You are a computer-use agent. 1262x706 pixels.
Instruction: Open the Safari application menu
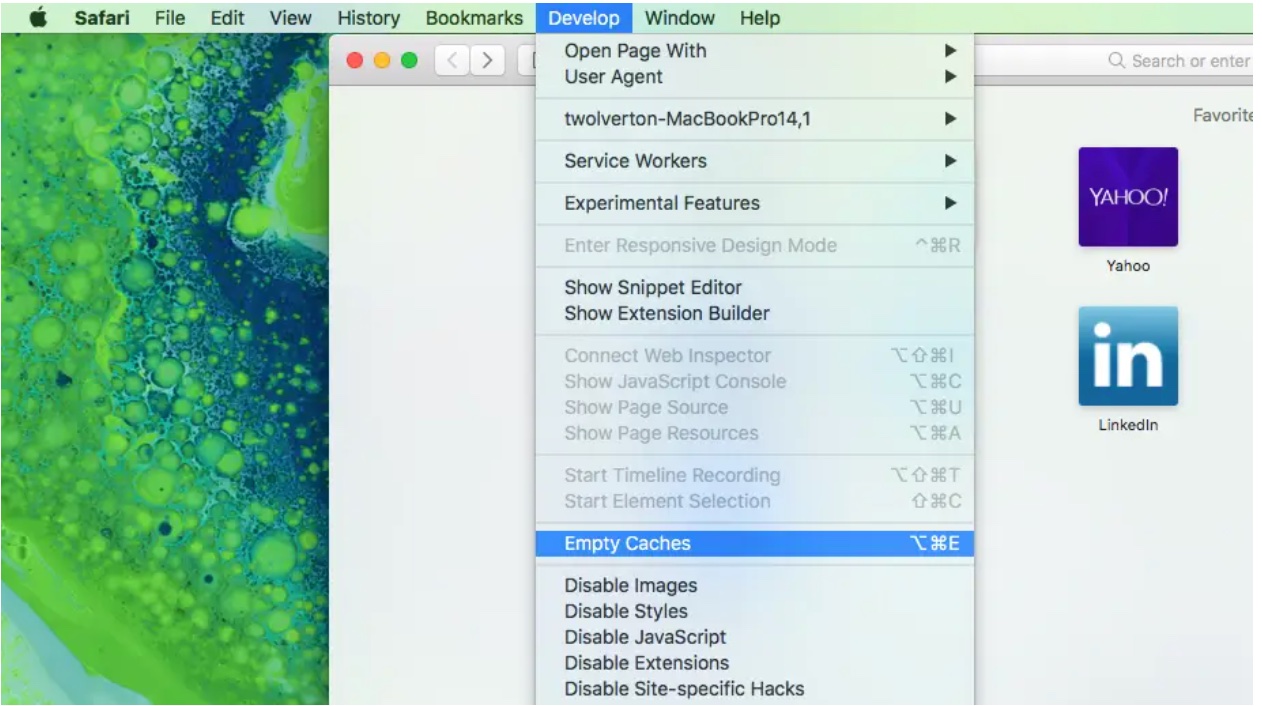102,18
